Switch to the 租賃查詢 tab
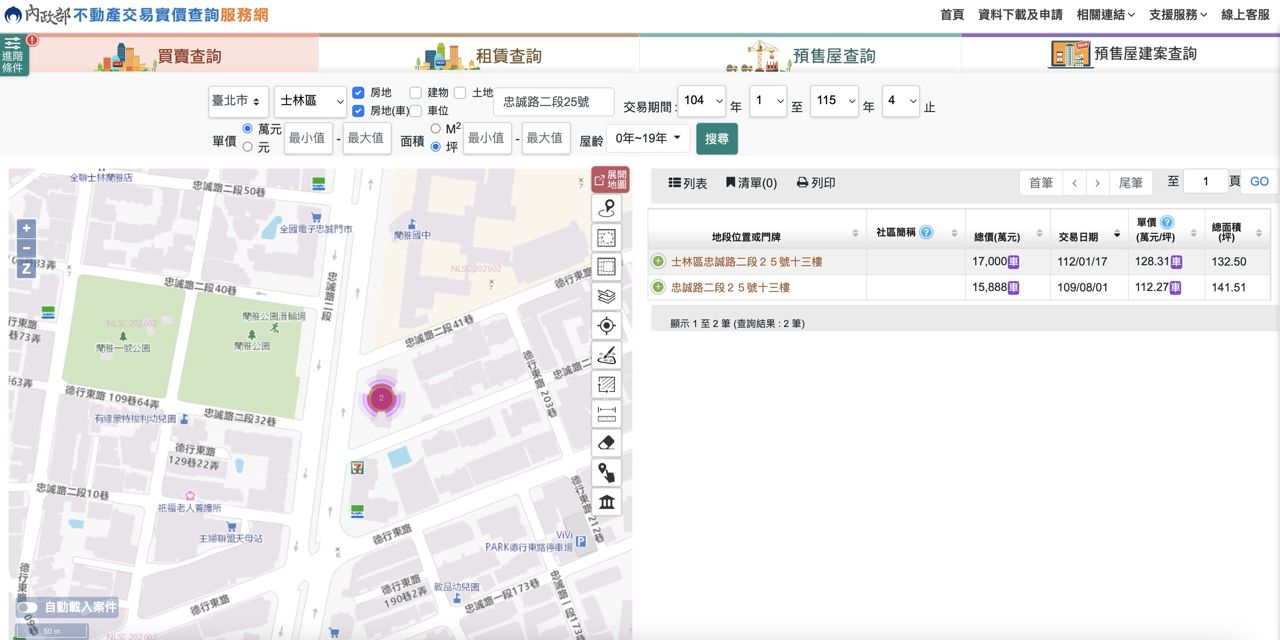 [x=479, y=56]
